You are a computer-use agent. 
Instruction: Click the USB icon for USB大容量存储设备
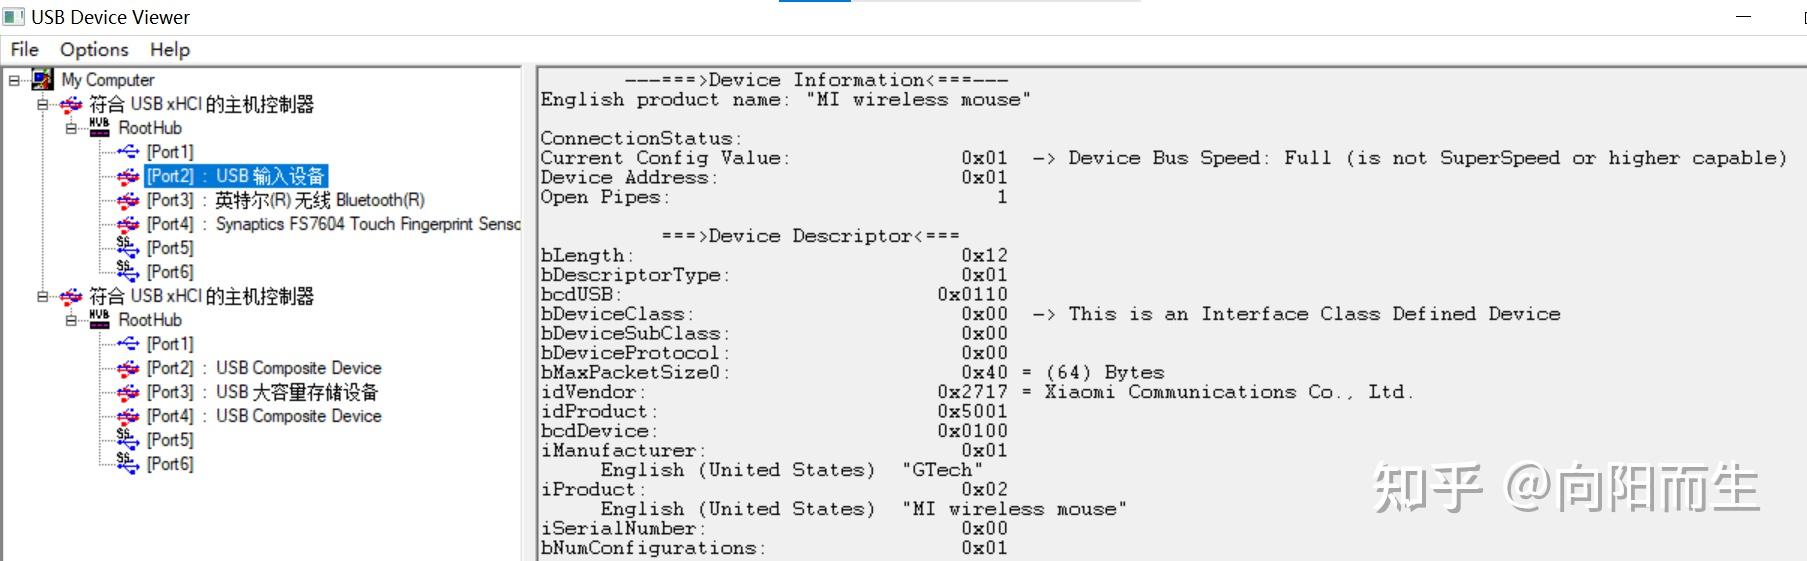[128, 392]
